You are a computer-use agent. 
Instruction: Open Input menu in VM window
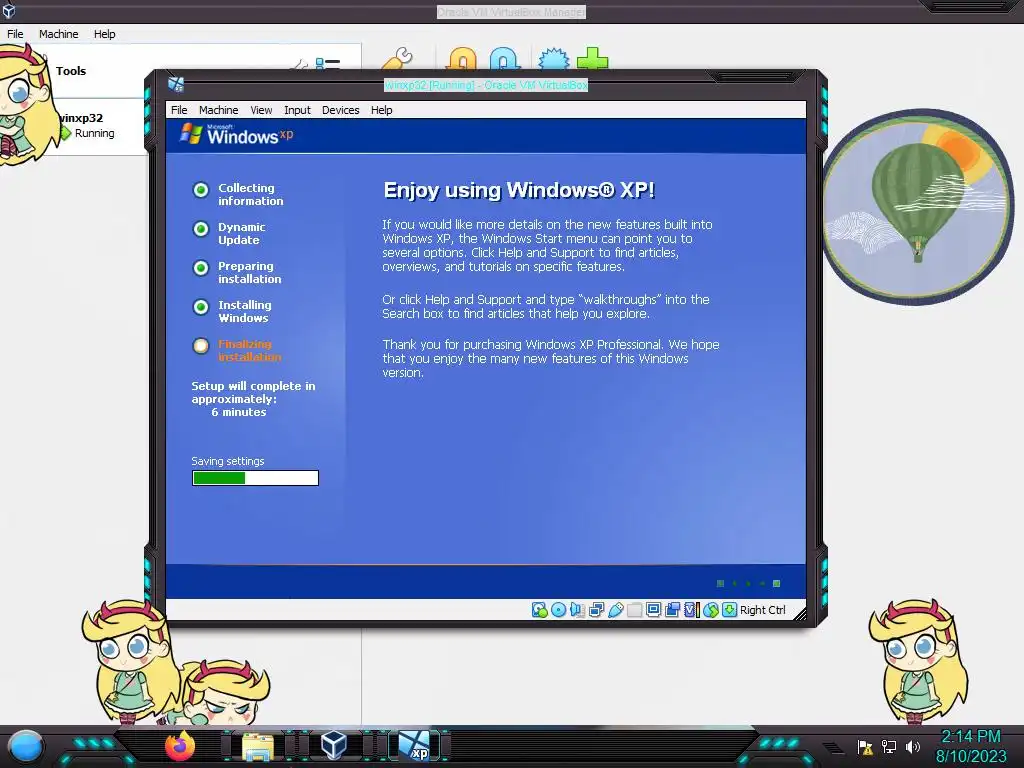coord(297,110)
